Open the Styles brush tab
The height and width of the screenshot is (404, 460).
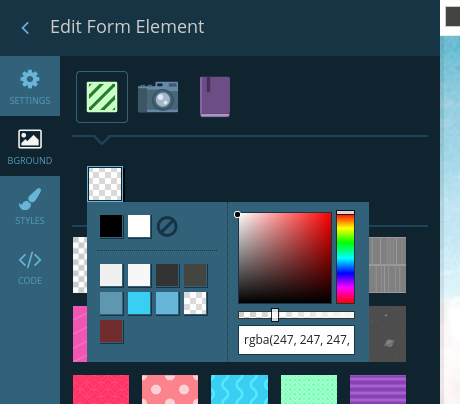[30, 206]
